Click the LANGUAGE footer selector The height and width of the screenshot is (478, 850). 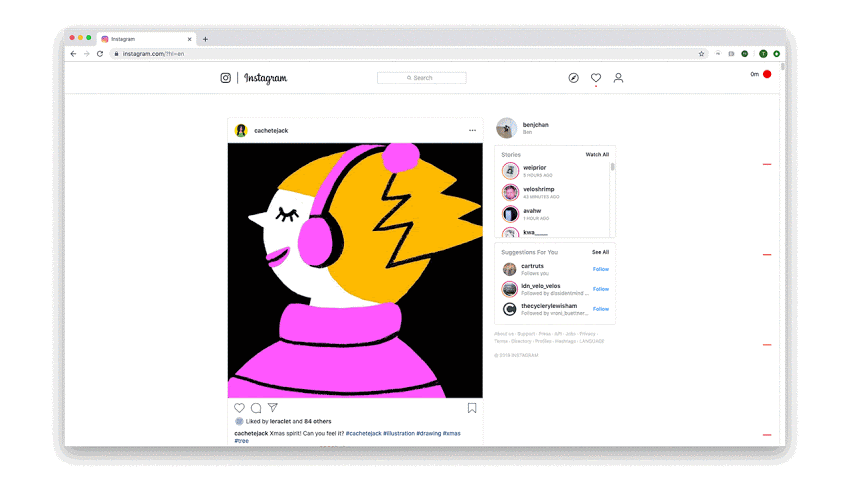591,341
